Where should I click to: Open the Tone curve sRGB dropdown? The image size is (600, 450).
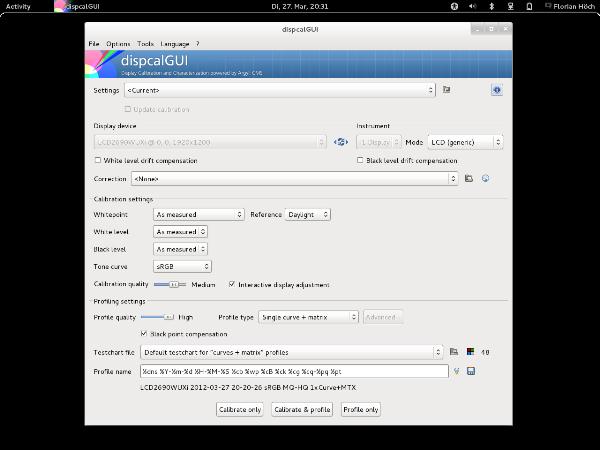[182, 267]
